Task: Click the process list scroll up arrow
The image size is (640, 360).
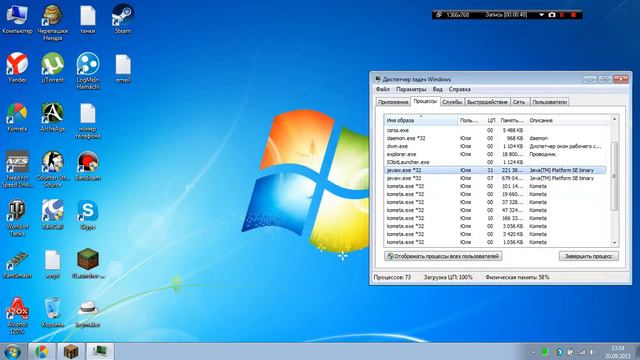Action: 614,119
